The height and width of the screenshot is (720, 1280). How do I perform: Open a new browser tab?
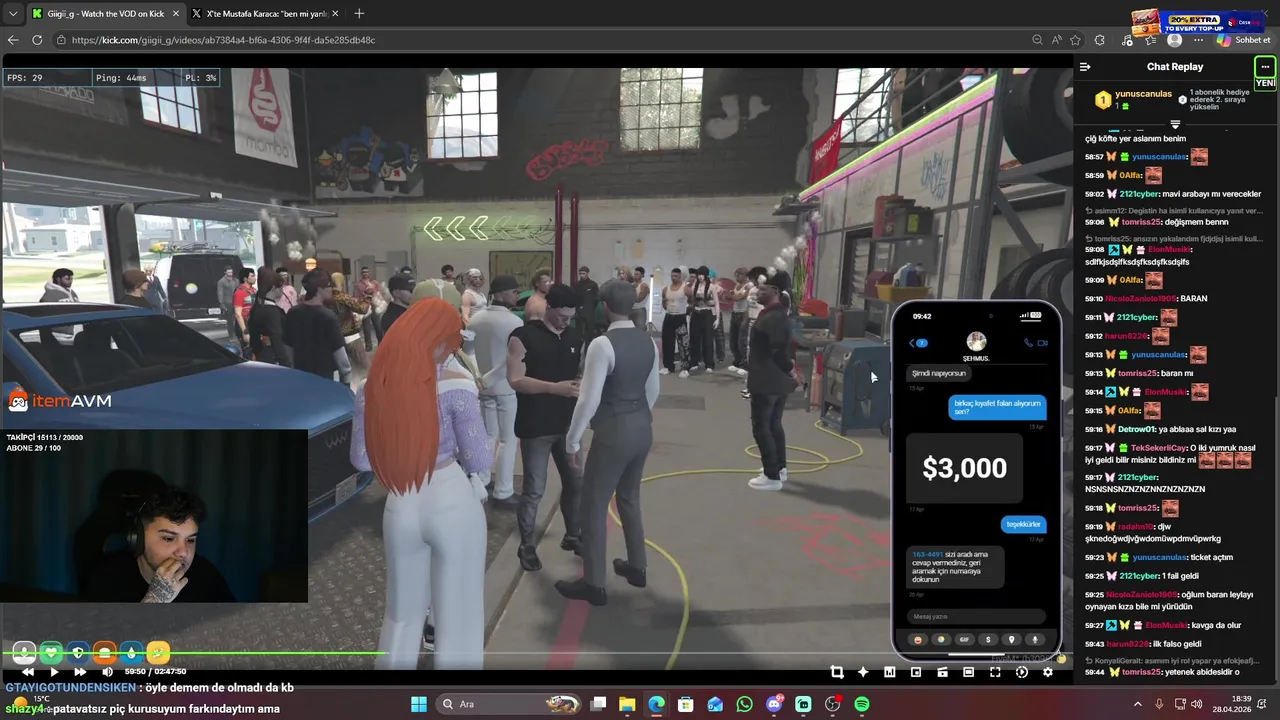coord(359,14)
